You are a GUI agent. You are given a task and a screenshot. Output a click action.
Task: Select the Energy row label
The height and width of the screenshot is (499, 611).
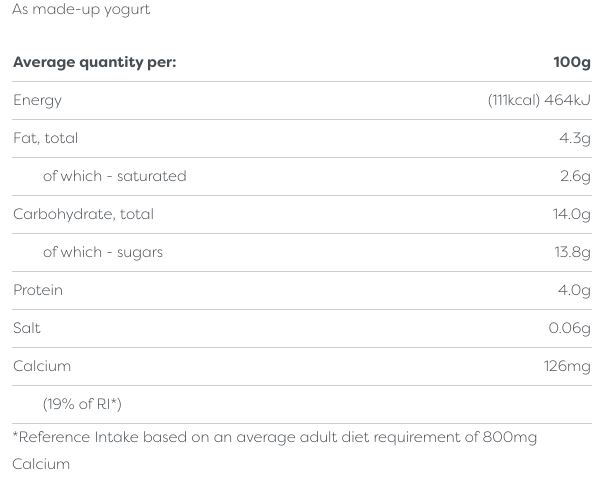(x=37, y=100)
